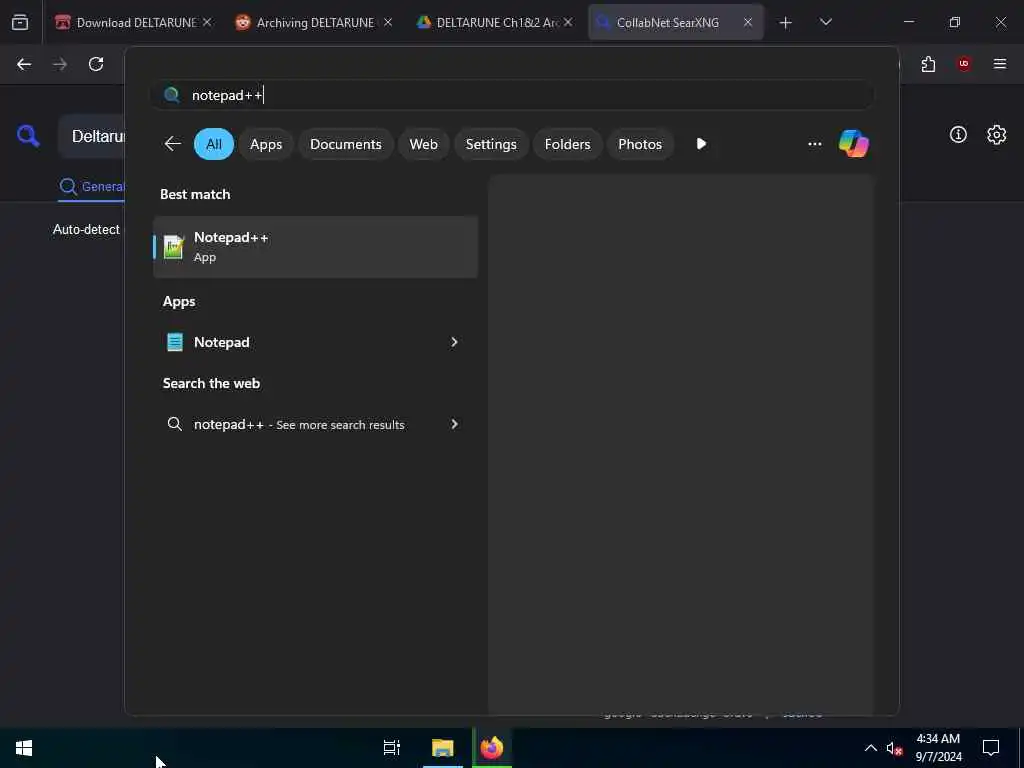Select the Apps filter
The height and width of the screenshot is (768, 1024).
[266, 144]
